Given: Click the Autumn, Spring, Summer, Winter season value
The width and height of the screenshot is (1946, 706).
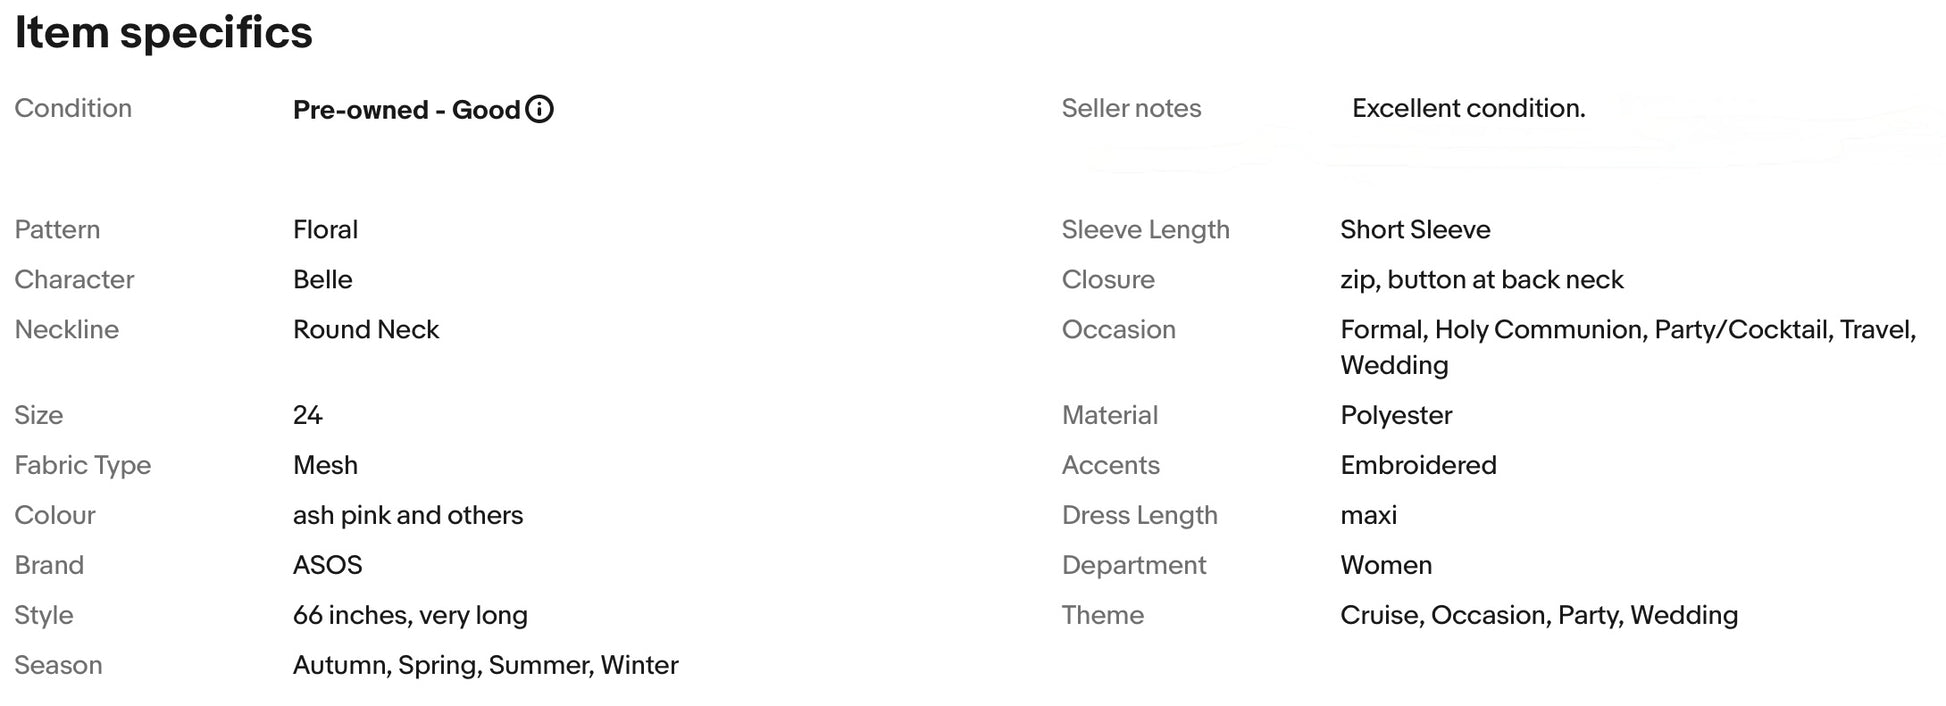Looking at the screenshot, I should [x=485, y=665].
